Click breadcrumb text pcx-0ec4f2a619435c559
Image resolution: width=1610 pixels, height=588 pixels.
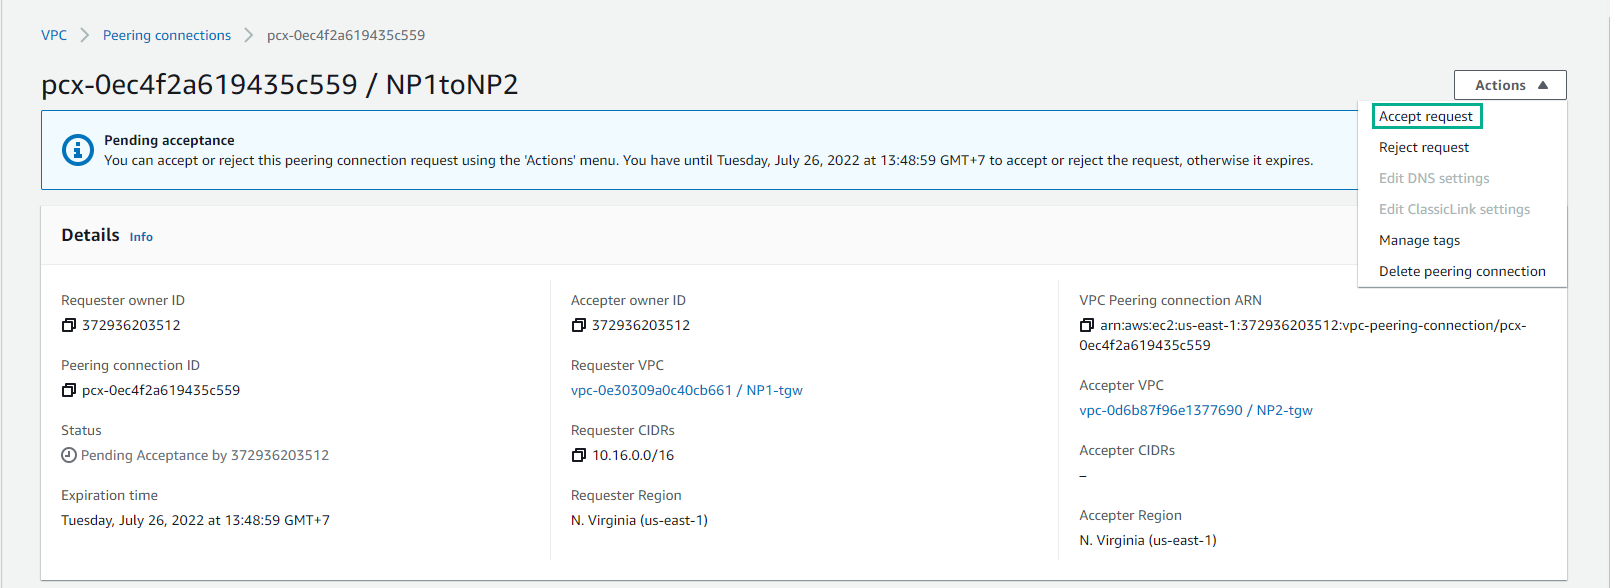click(x=346, y=35)
